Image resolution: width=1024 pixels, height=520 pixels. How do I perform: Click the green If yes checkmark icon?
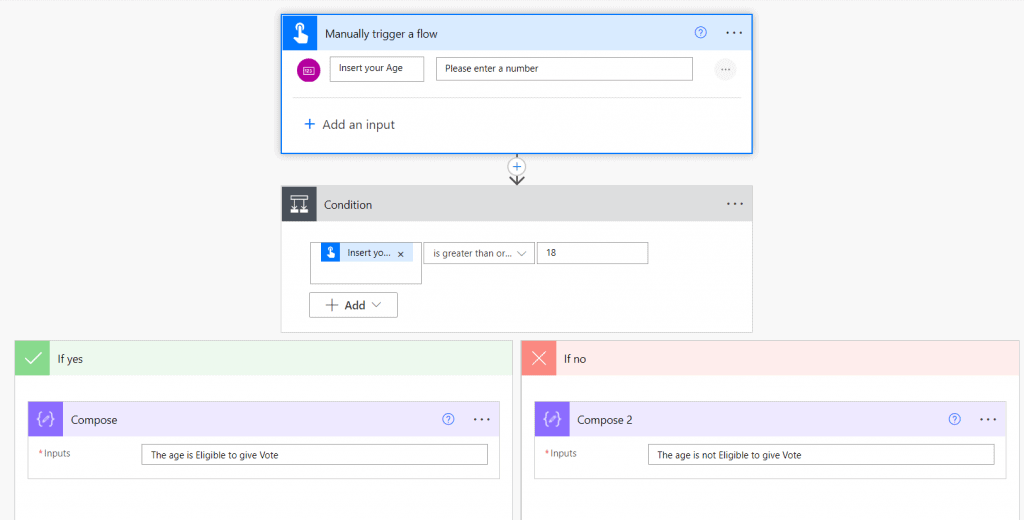point(33,358)
